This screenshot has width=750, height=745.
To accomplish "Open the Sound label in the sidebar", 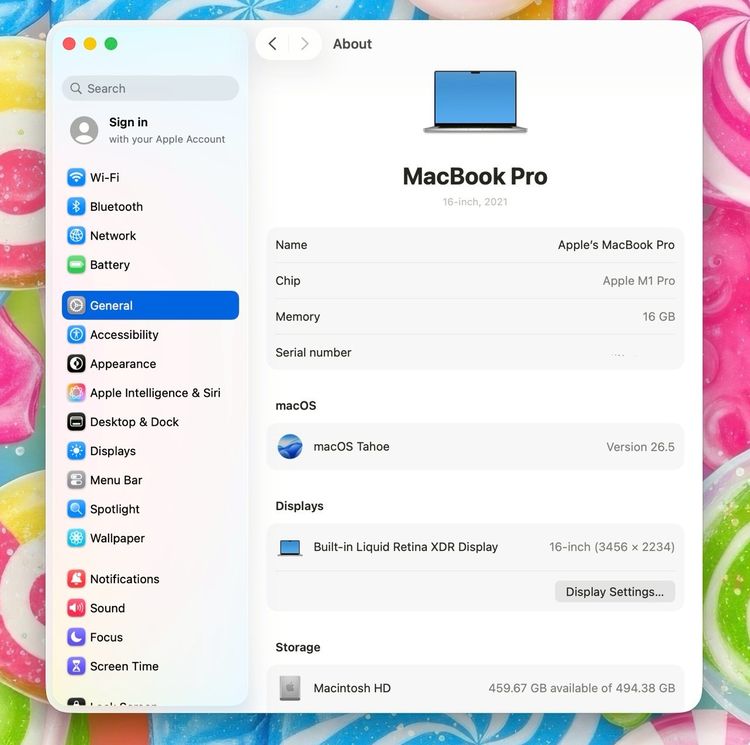I will [x=108, y=608].
